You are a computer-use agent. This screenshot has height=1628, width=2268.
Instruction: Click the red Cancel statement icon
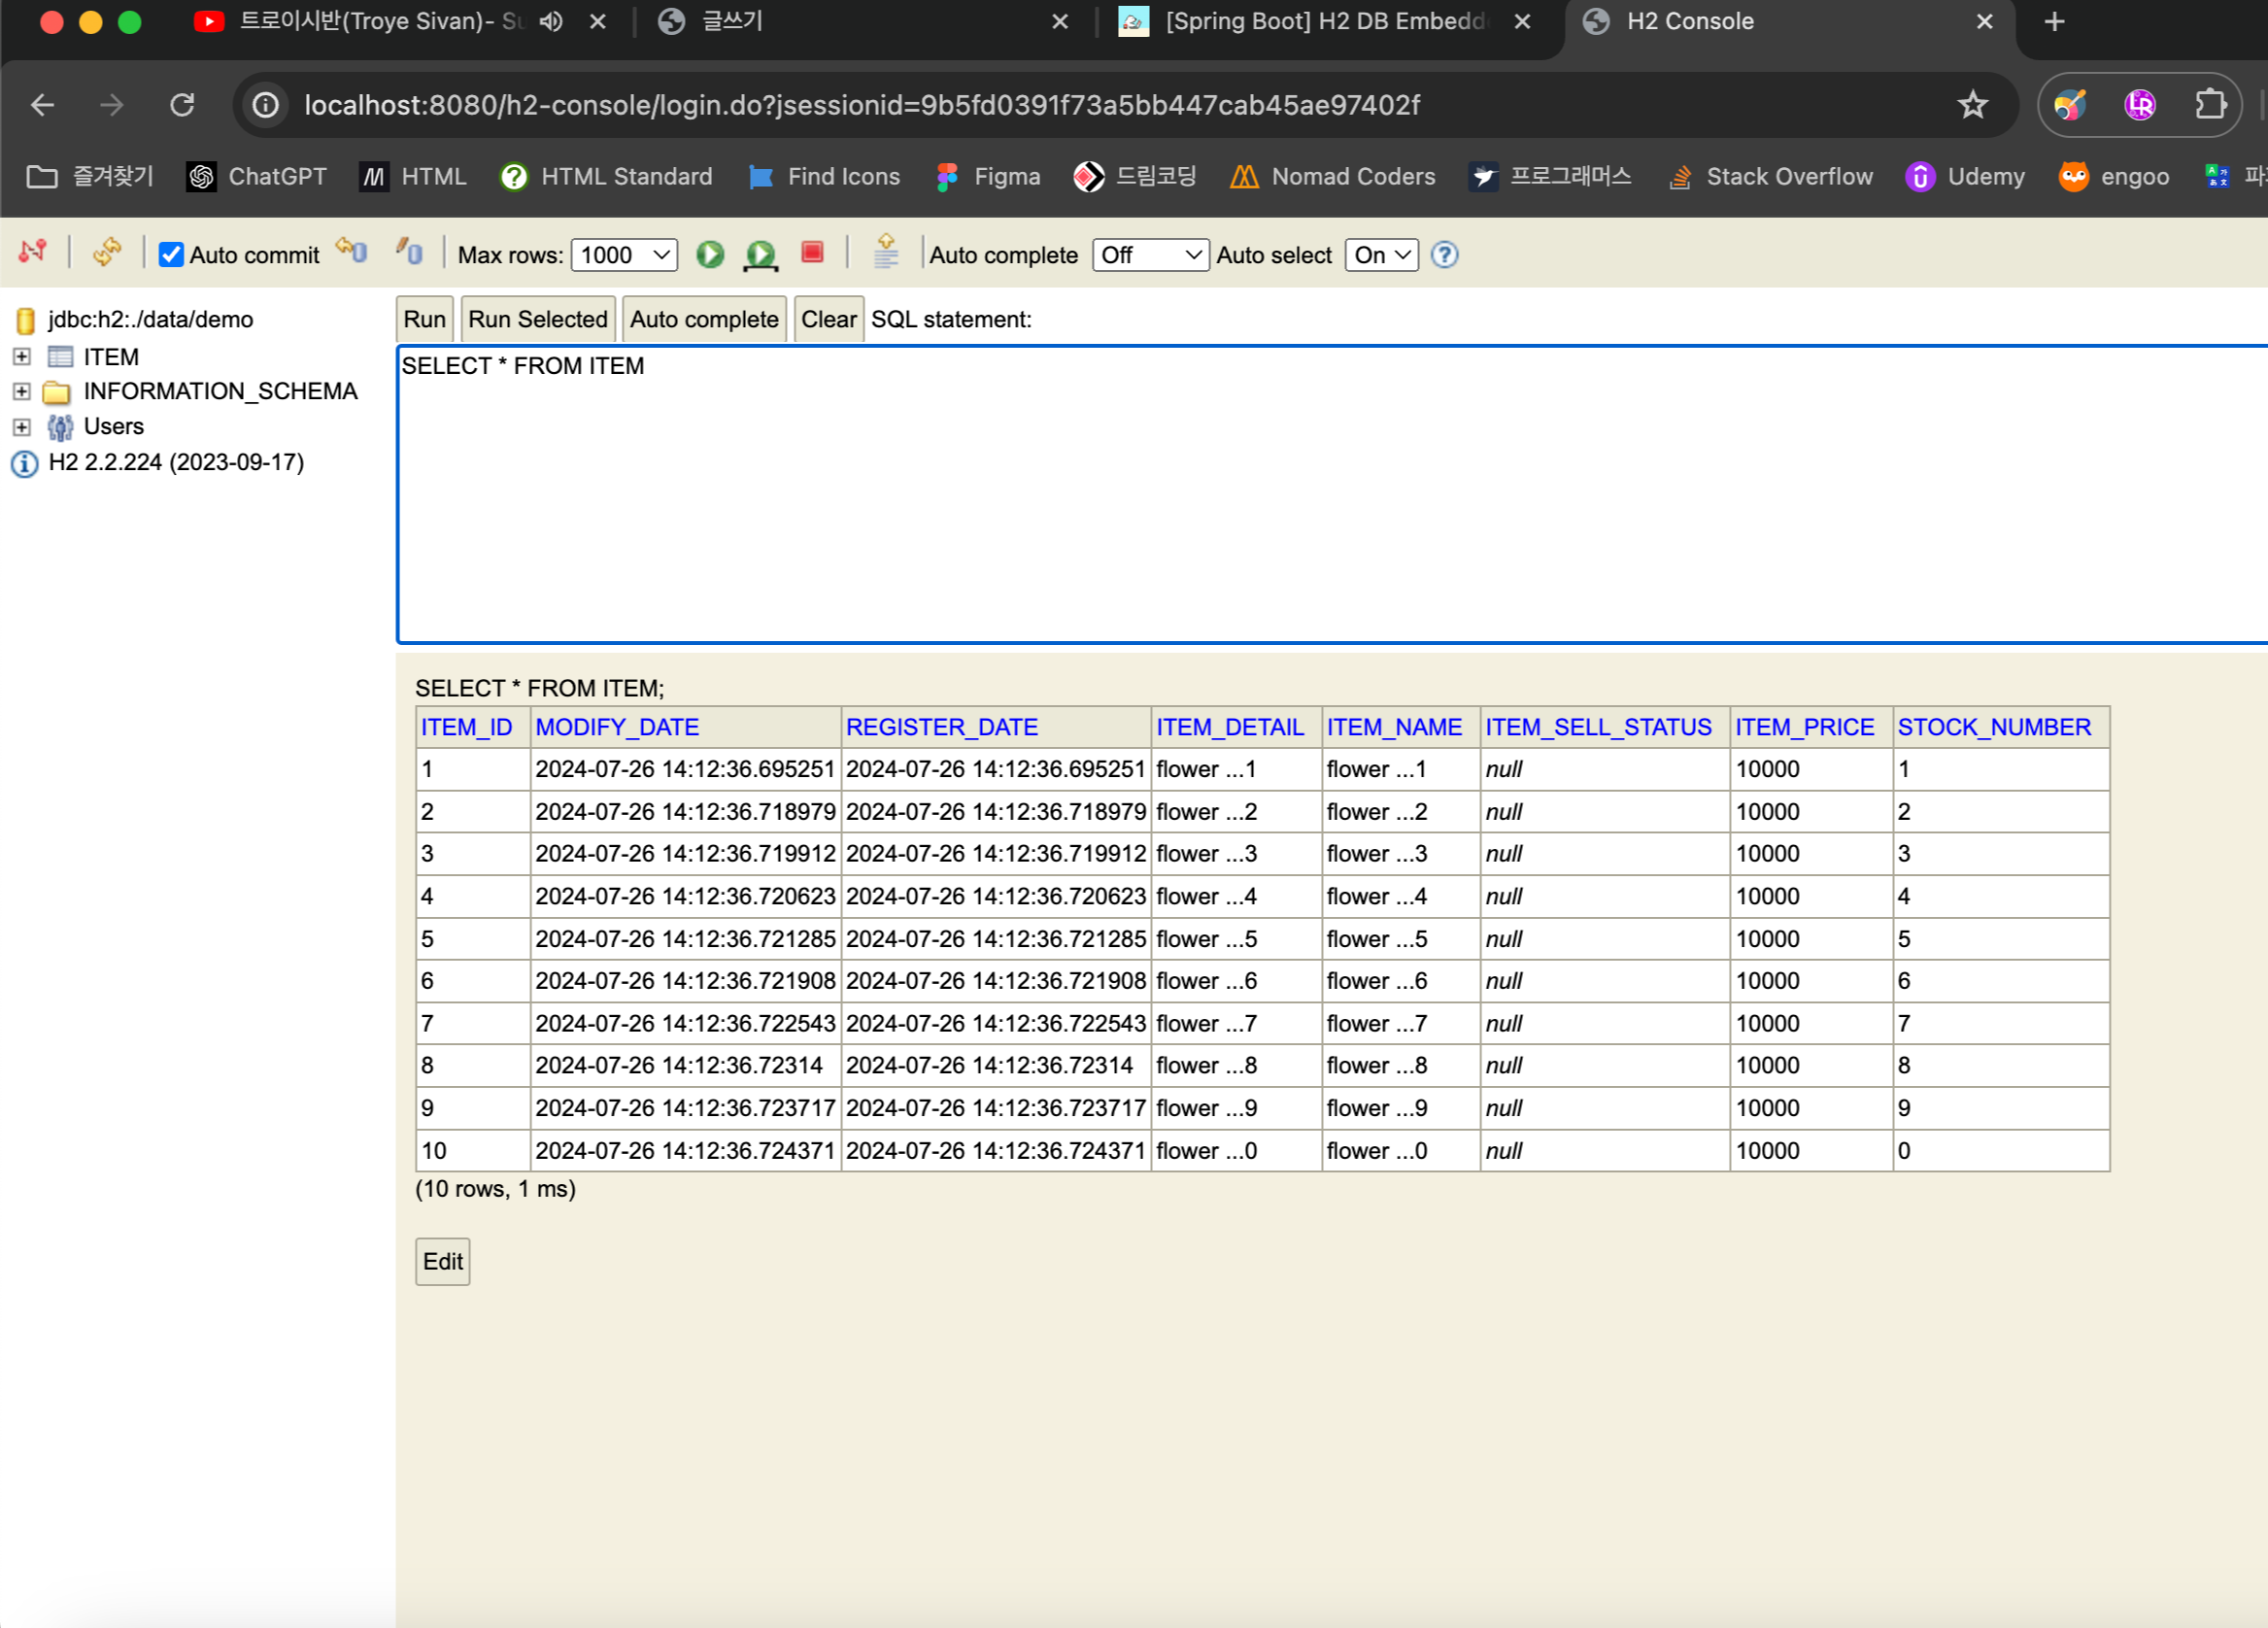812,253
